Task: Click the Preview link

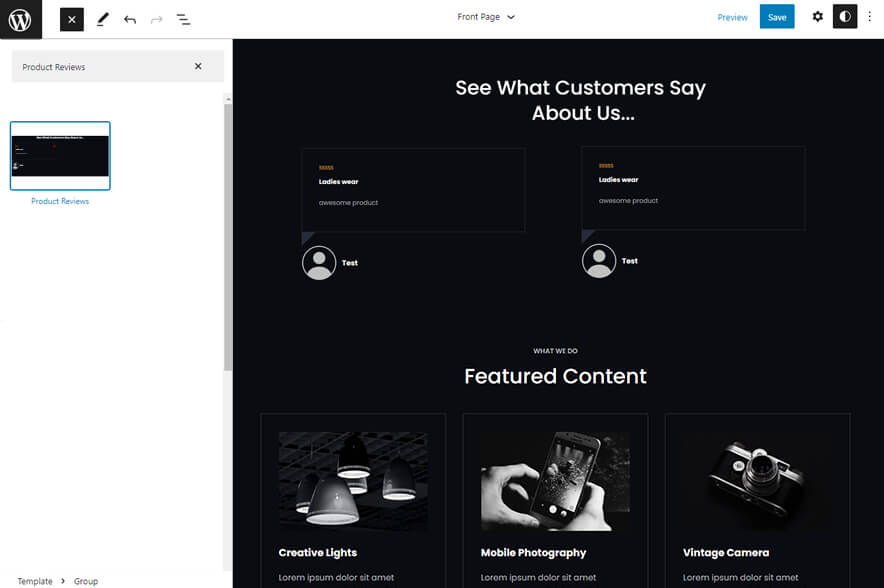Action: click(733, 17)
